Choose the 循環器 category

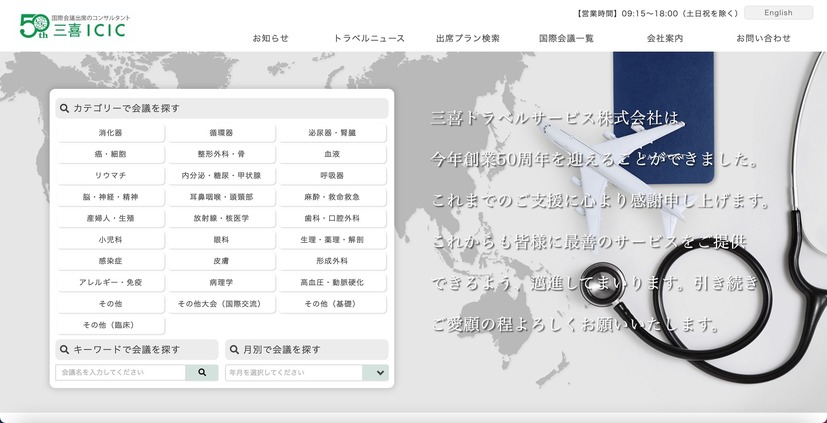(222, 133)
